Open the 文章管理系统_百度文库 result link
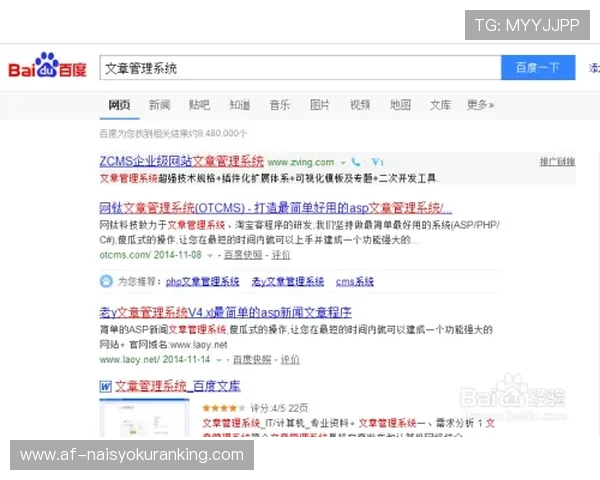 [178, 386]
